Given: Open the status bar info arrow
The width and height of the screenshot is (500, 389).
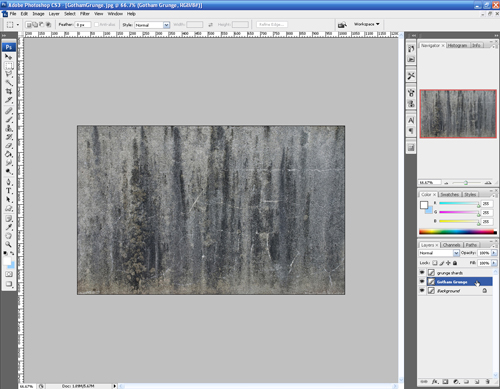Looking at the screenshot, I should tap(114, 386).
